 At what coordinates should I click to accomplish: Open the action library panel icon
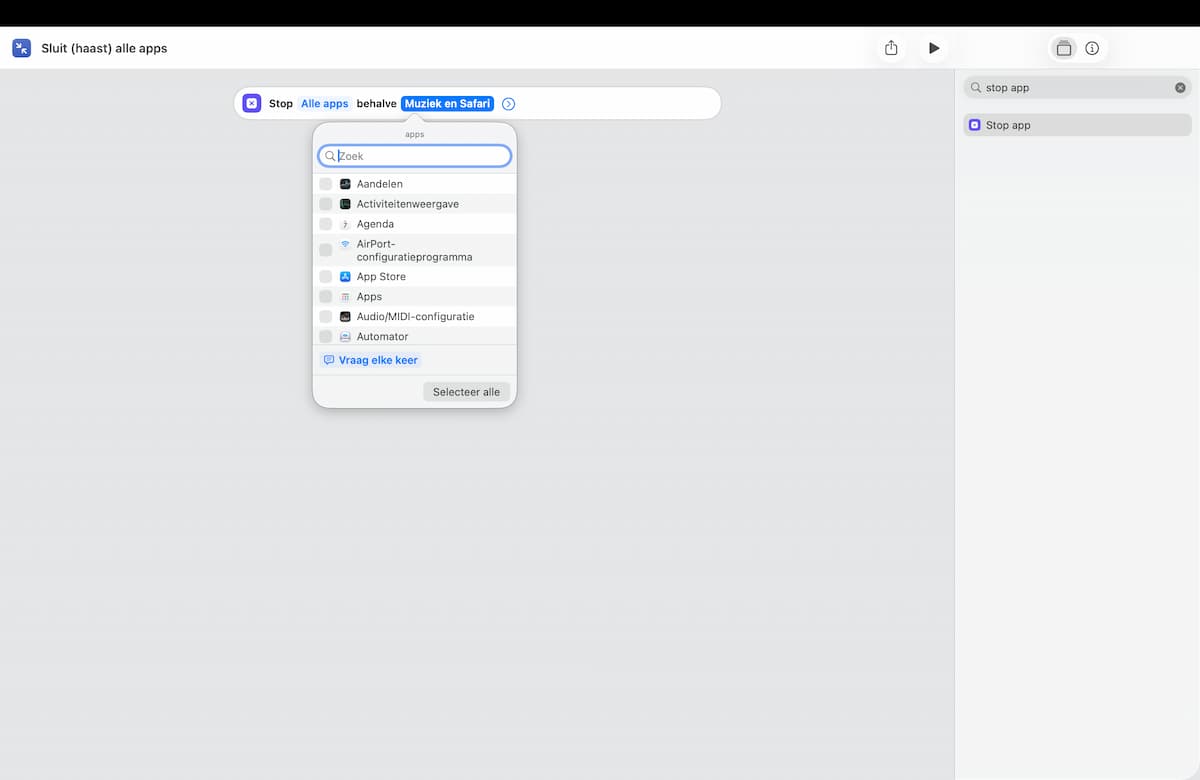click(1064, 48)
